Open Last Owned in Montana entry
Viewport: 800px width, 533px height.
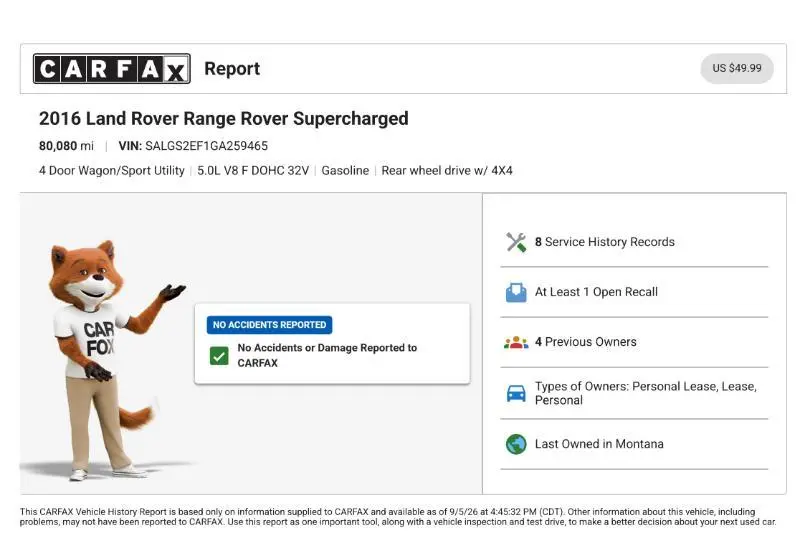click(634, 444)
